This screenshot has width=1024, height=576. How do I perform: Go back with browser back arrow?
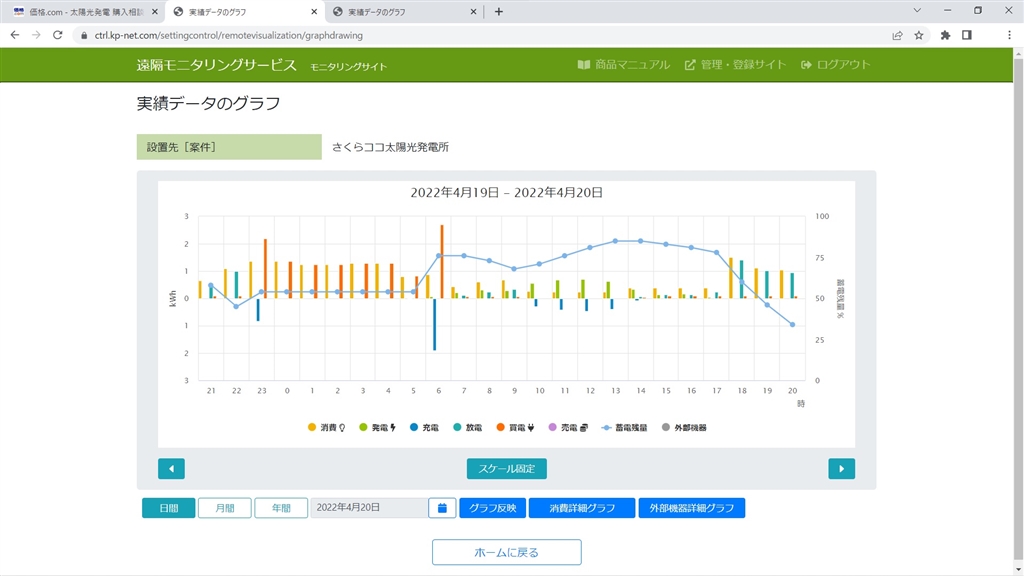(14, 35)
